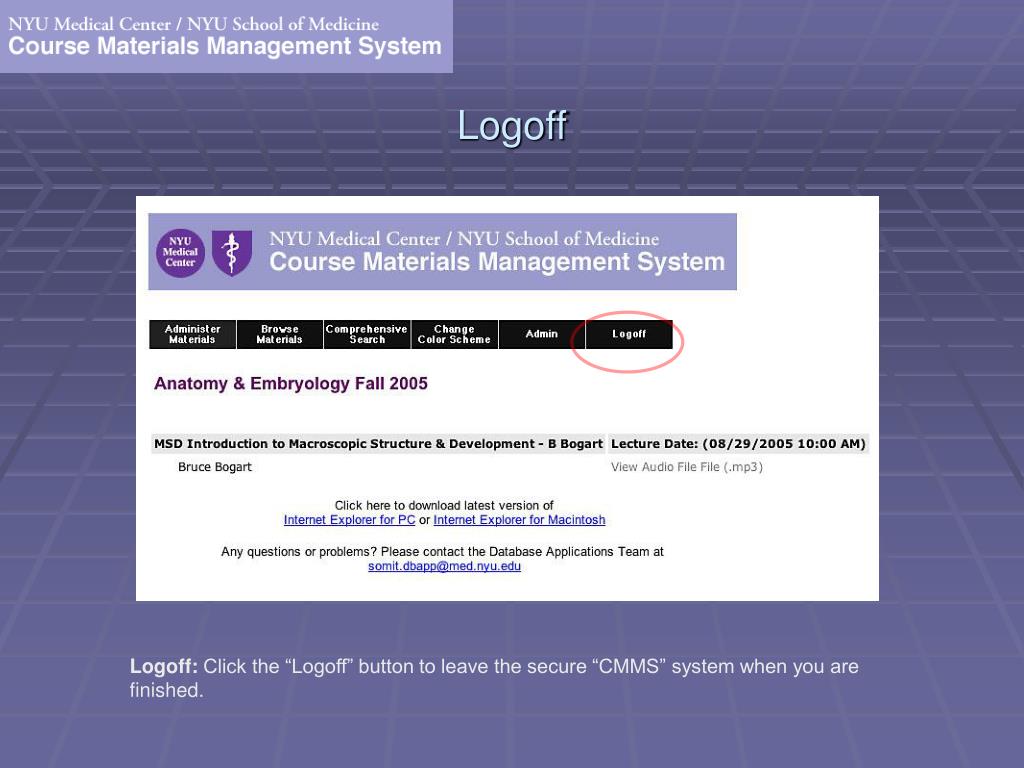Click the slide title Logoff
Screen dimensions: 1024x768
click(x=512, y=126)
